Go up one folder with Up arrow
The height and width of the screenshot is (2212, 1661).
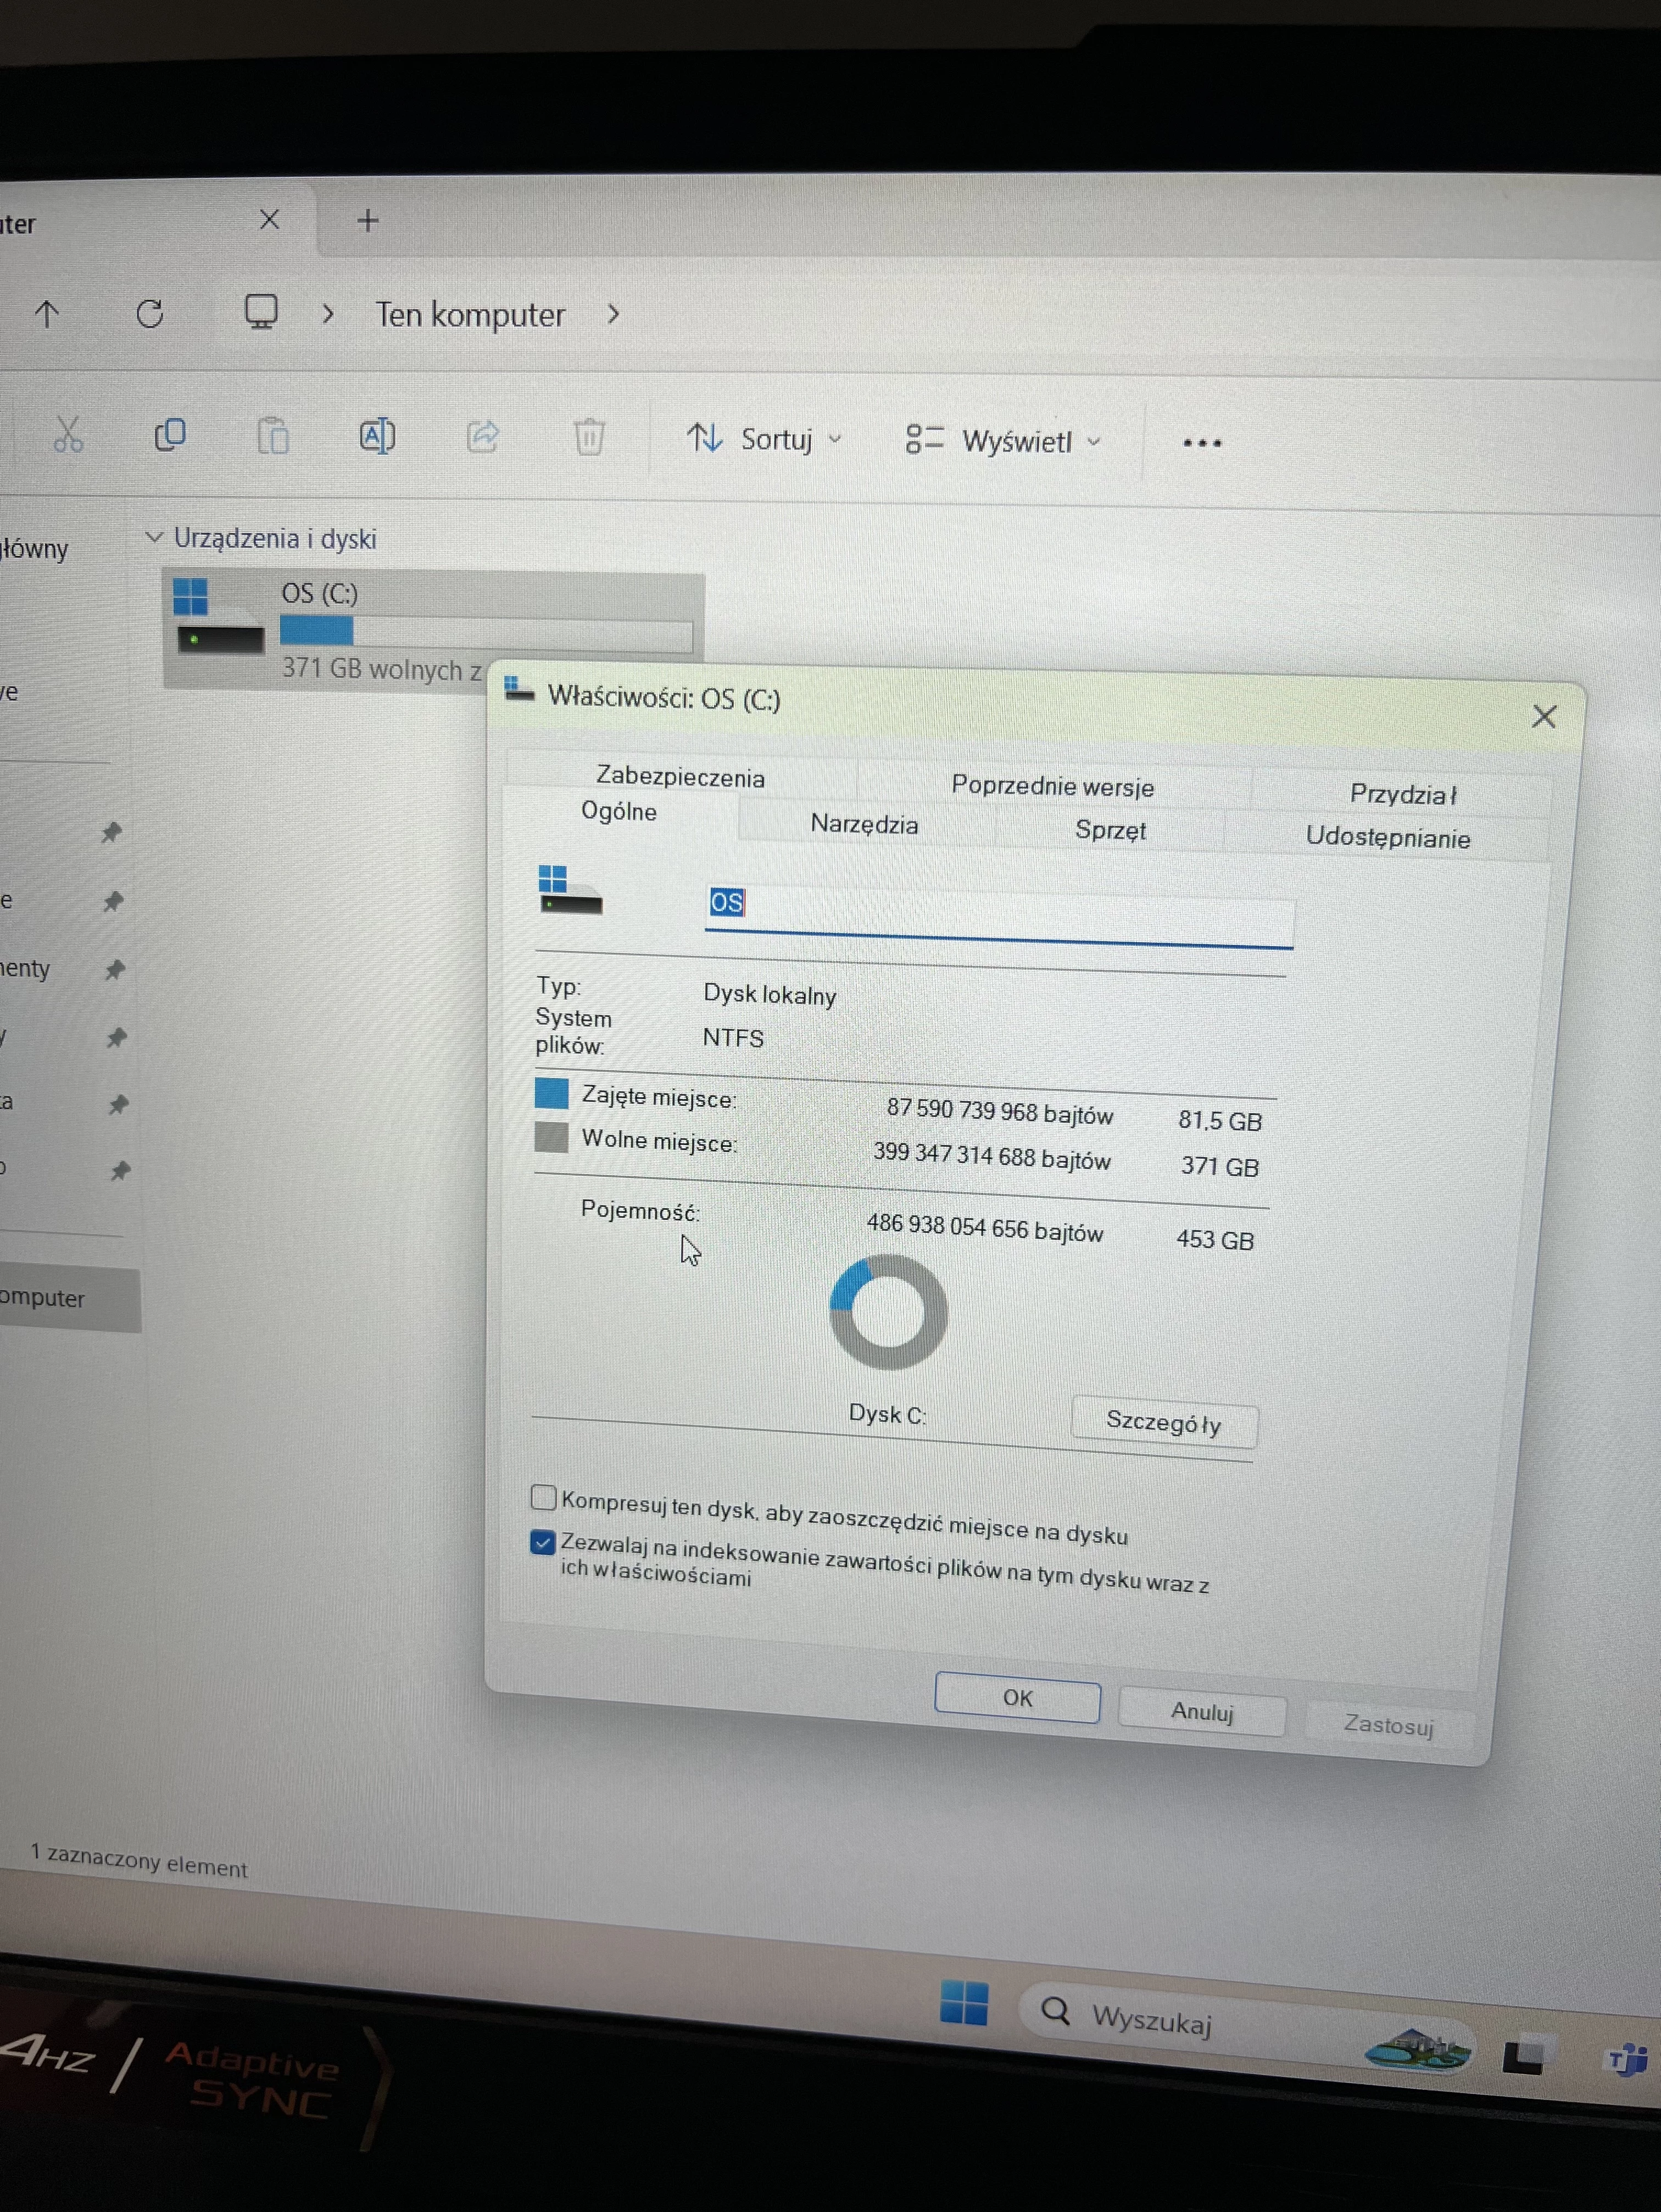coord(47,314)
